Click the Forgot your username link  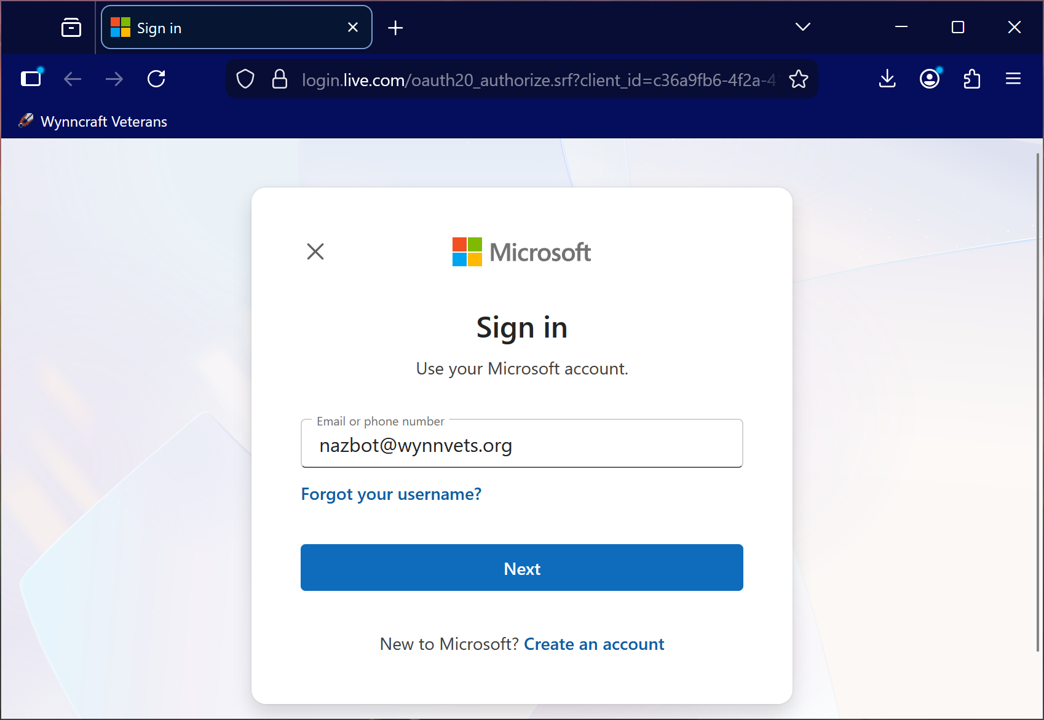[390, 493]
